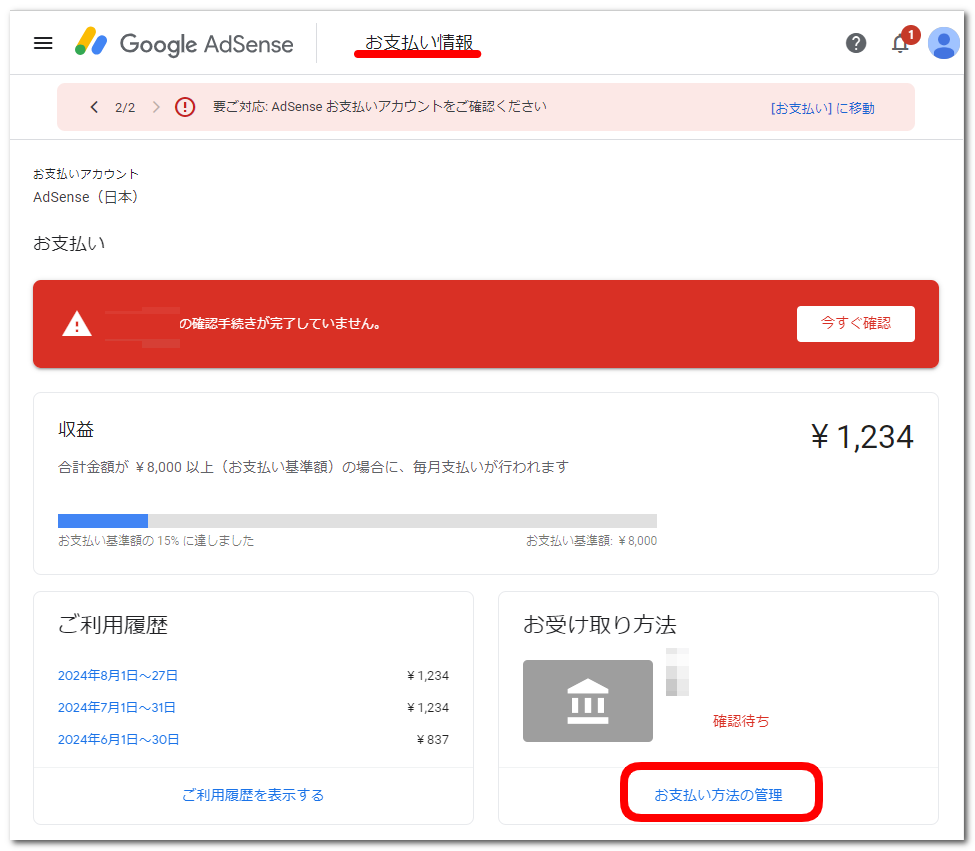This screenshot has height=851, width=975.
Task: Click the ¥ 1,234 earnings total
Action: tap(862, 436)
